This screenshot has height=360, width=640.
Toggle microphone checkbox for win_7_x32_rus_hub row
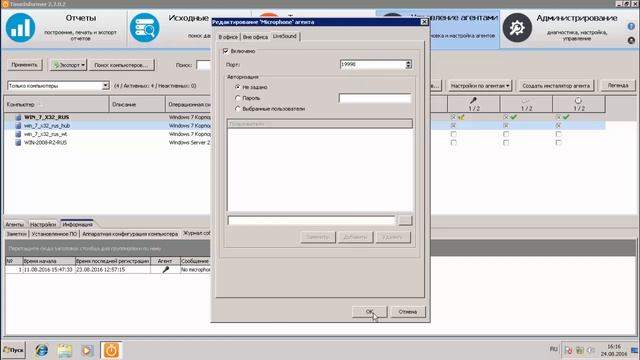click(x=453, y=126)
